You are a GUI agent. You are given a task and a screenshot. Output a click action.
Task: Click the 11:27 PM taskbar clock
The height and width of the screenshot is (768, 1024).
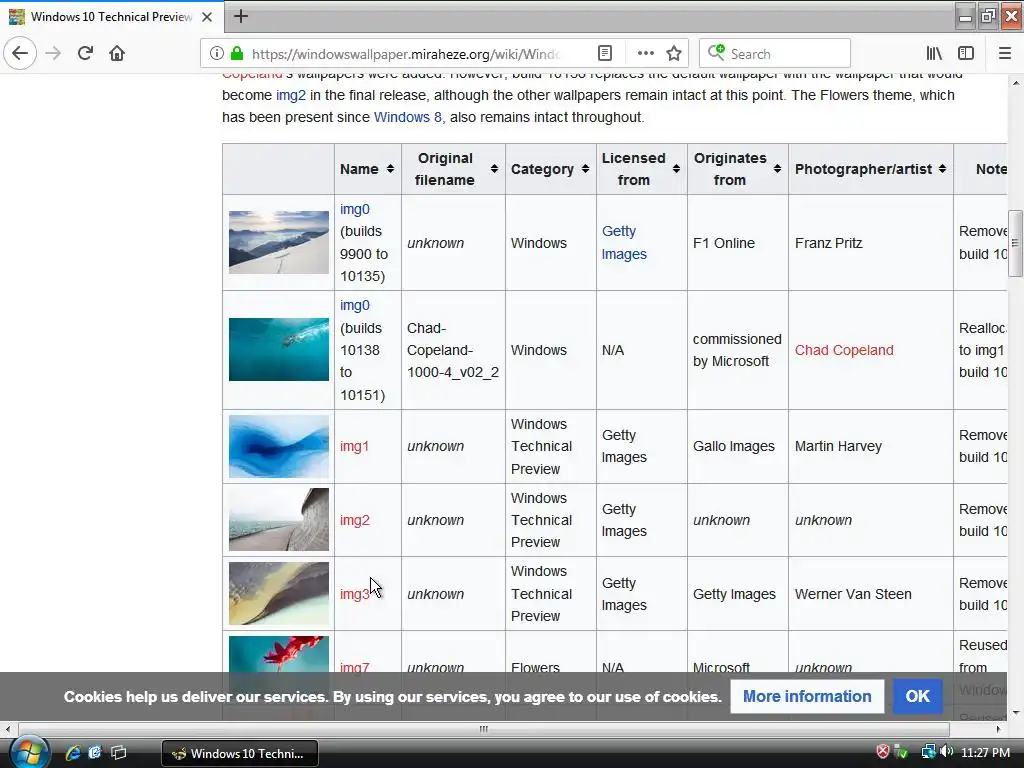[985, 753]
